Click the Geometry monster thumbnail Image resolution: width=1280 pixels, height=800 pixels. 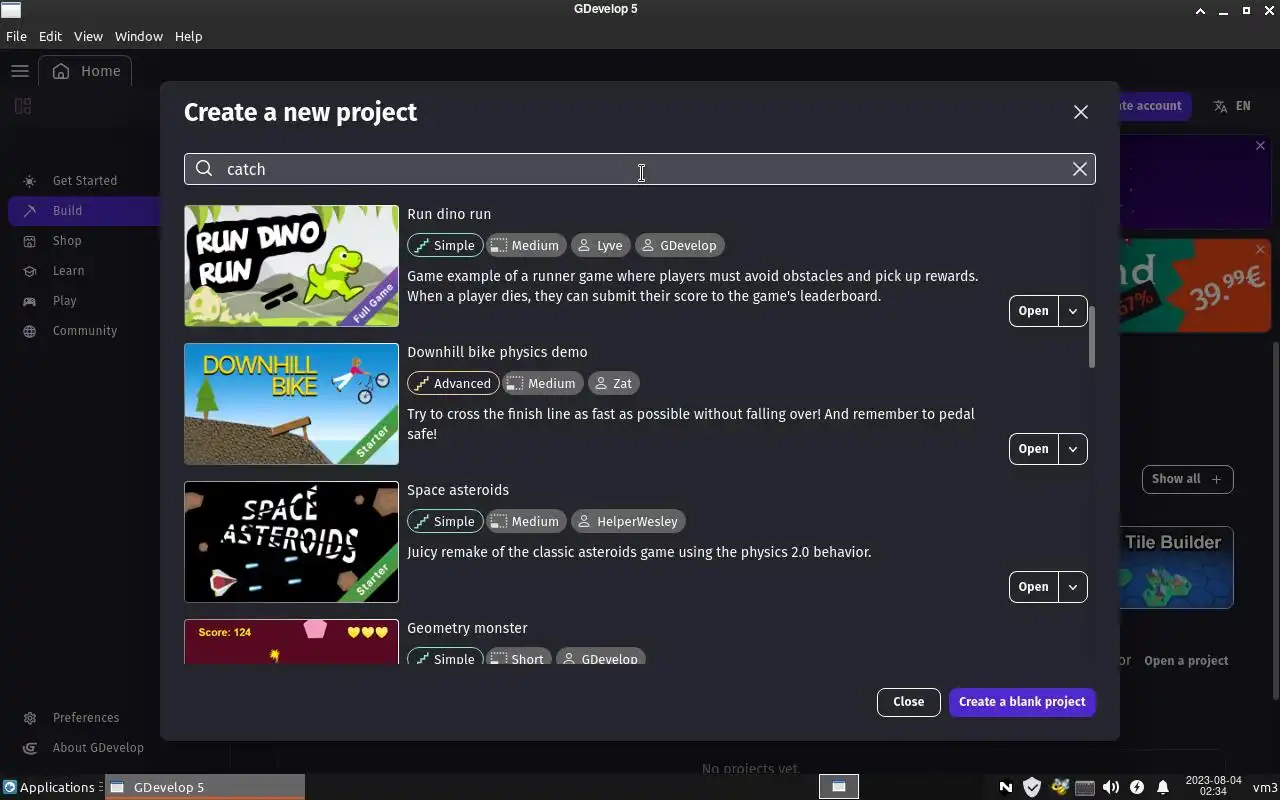(291, 642)
